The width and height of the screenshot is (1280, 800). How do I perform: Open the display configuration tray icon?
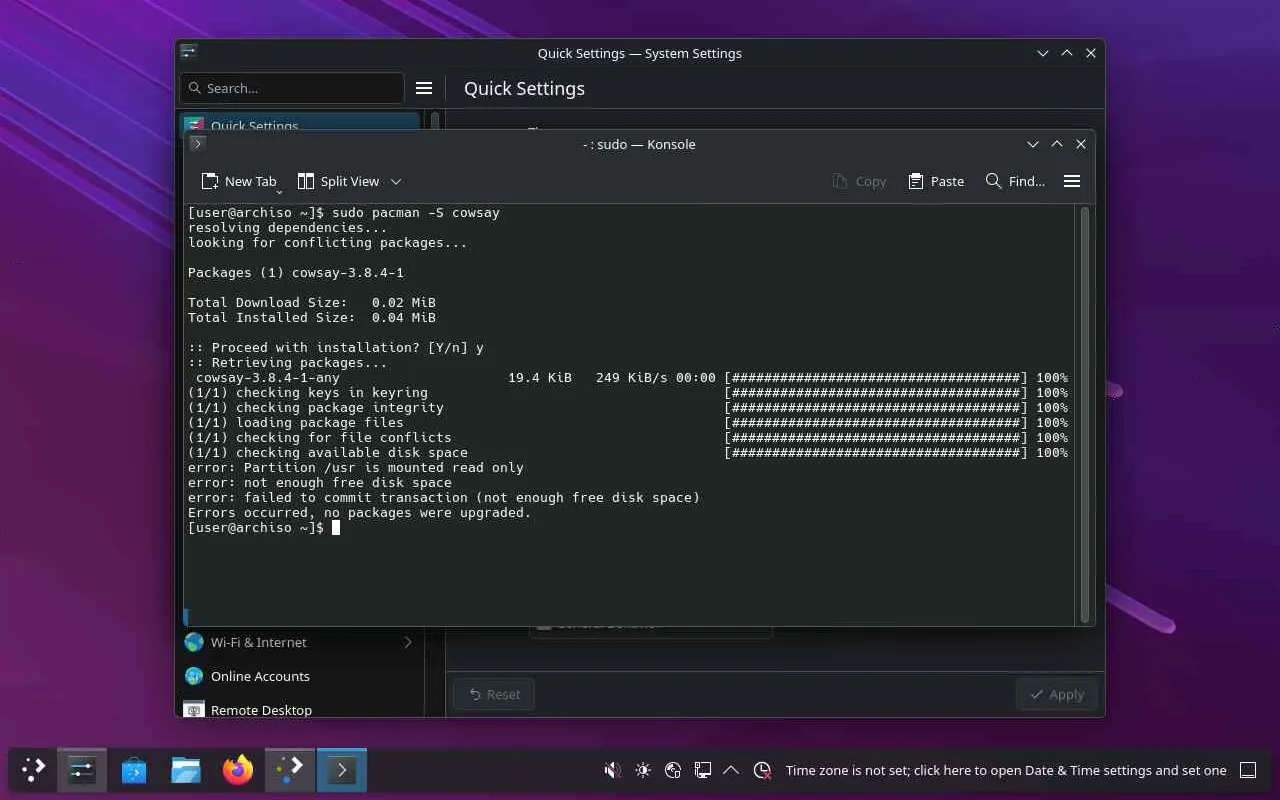click(x=703, y=770)
